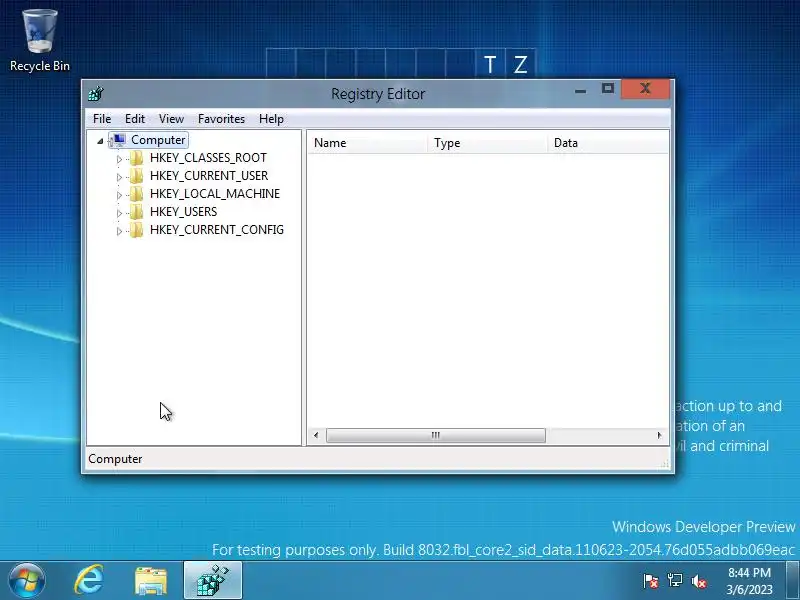Open the Edit menu
Viewport: 800px width, 600px height.
135,119
